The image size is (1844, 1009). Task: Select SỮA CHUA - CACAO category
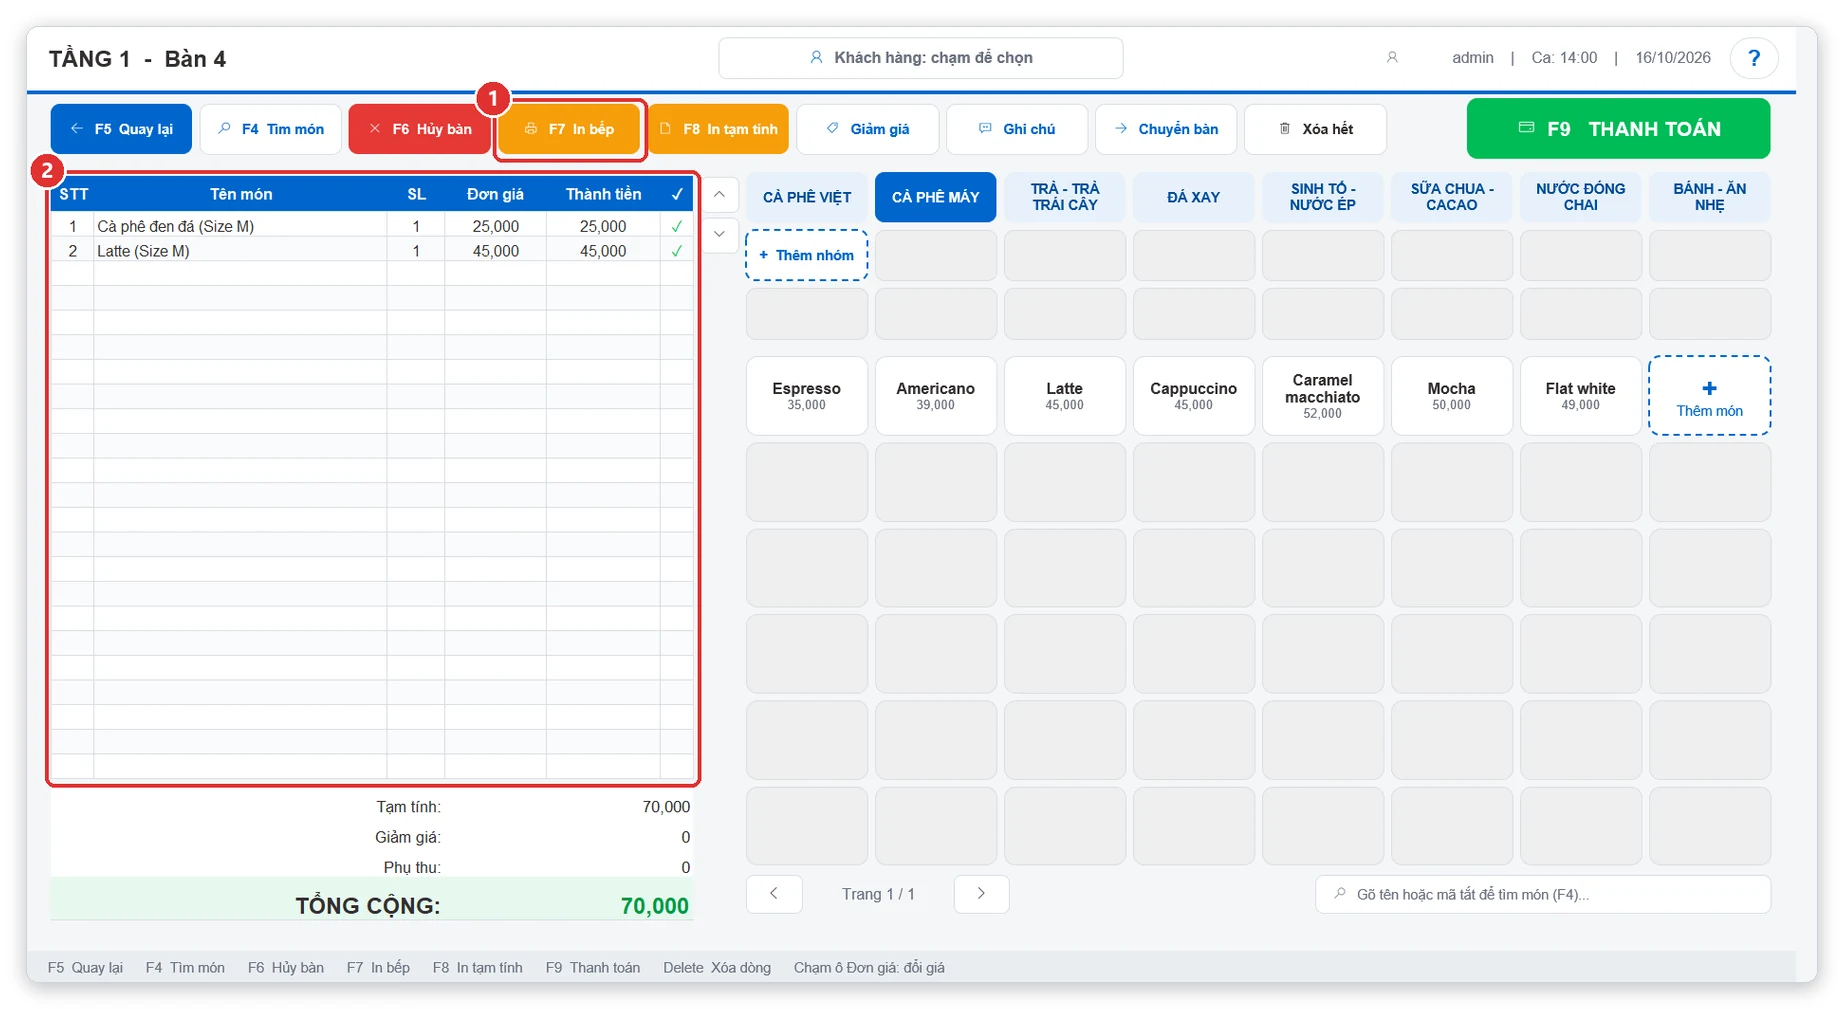[x=1451, y=197]
